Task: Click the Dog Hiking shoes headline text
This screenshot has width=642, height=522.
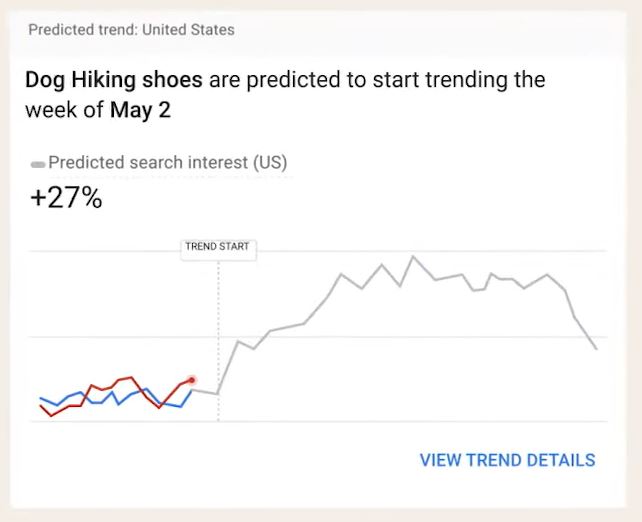Action: click(114, 79)
